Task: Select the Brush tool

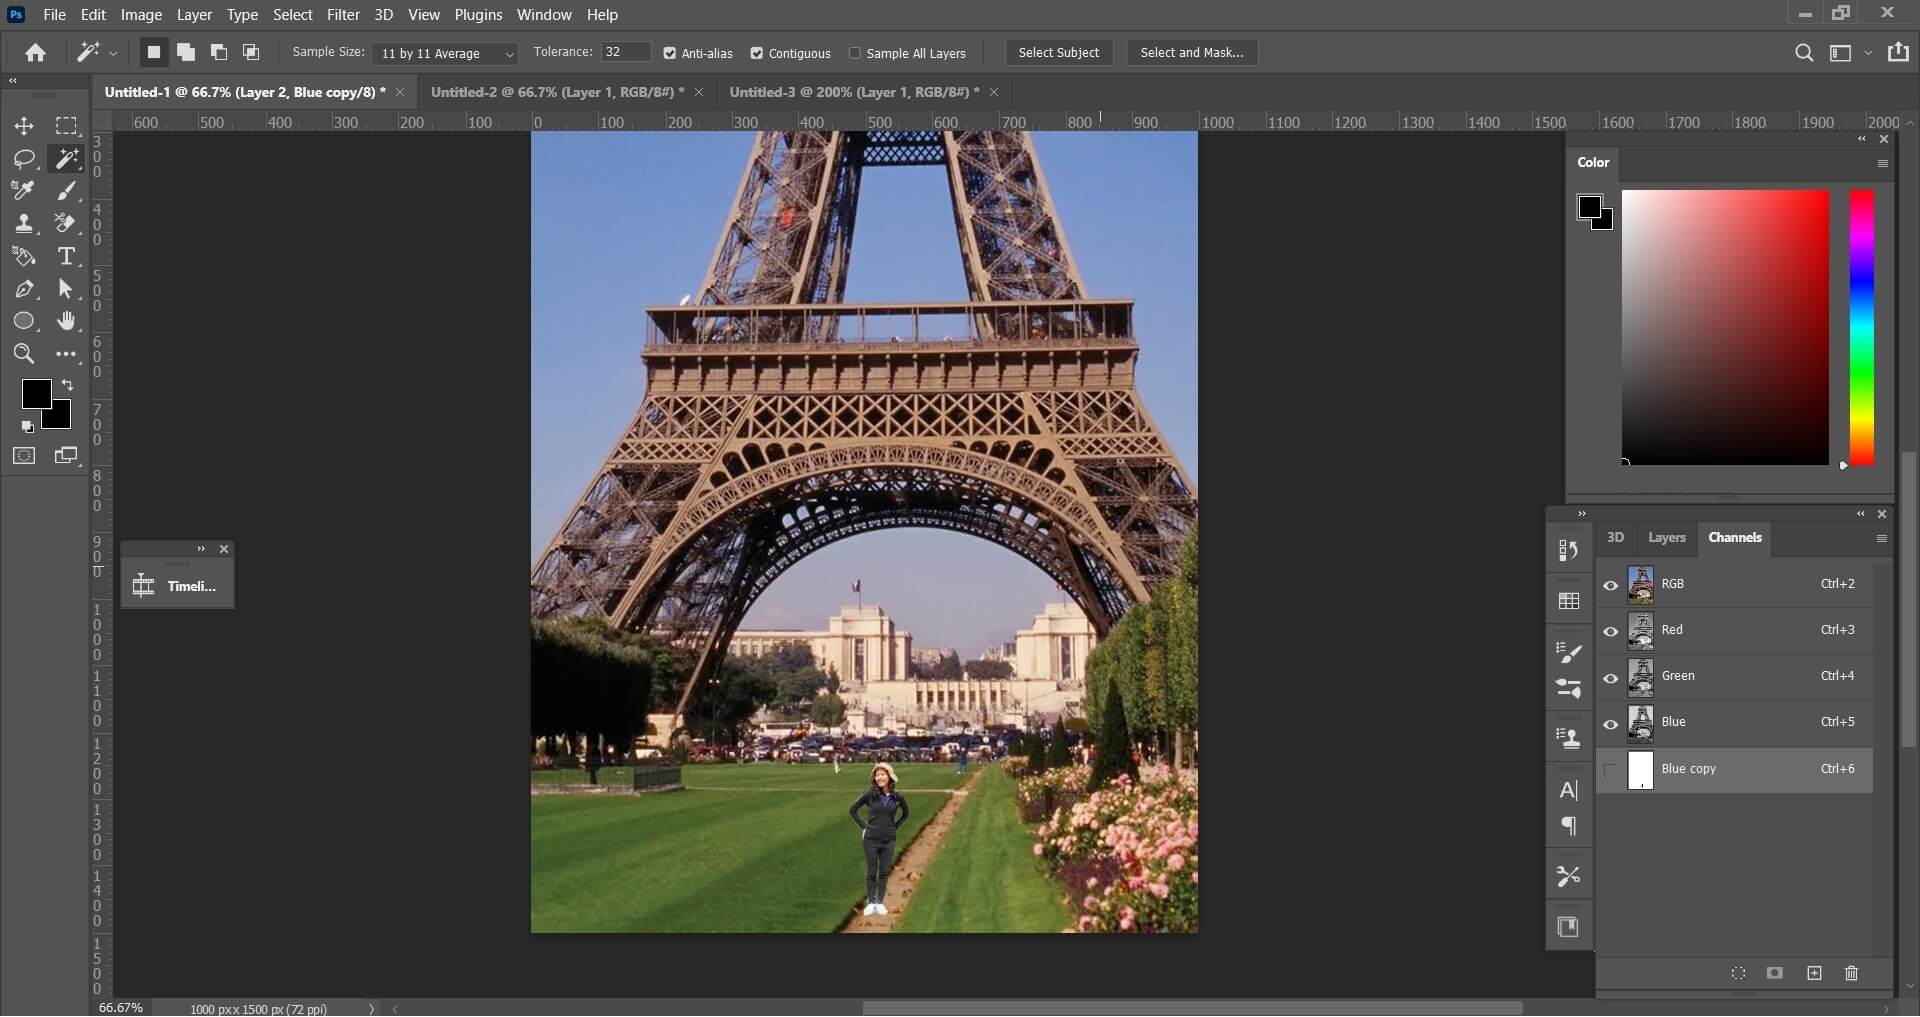Action: (x=66, y=192)
